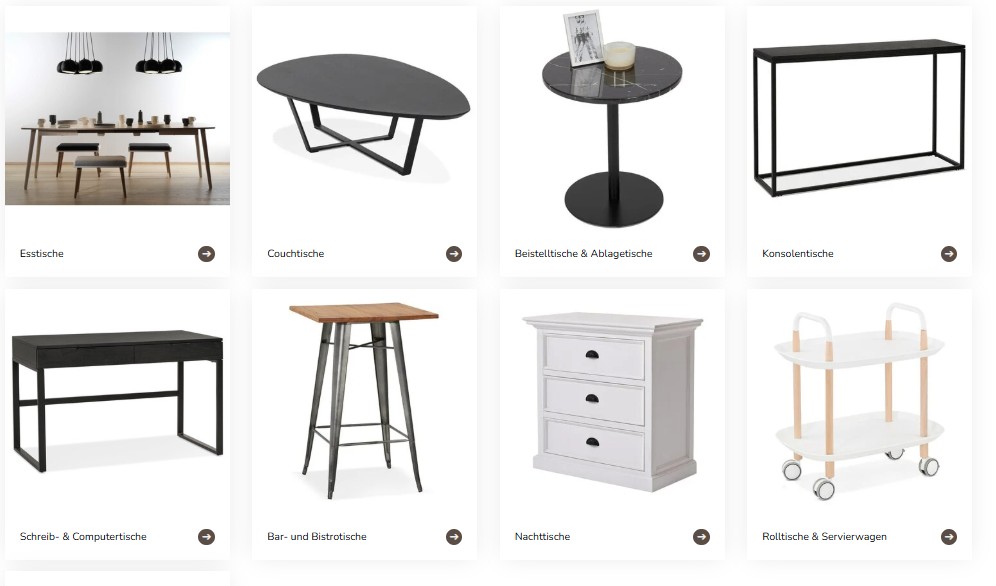Open the Esstische category link
This screenshot has height=586, width=996.
pos(42,253)
